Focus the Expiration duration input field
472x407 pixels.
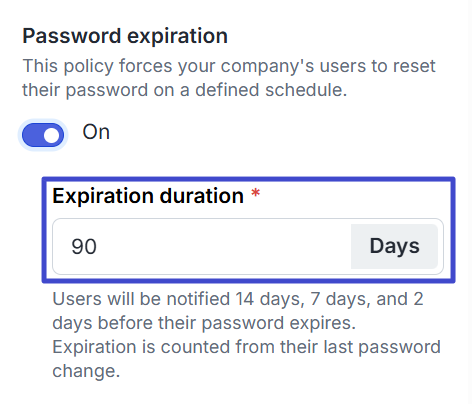[x=202, y=246]
